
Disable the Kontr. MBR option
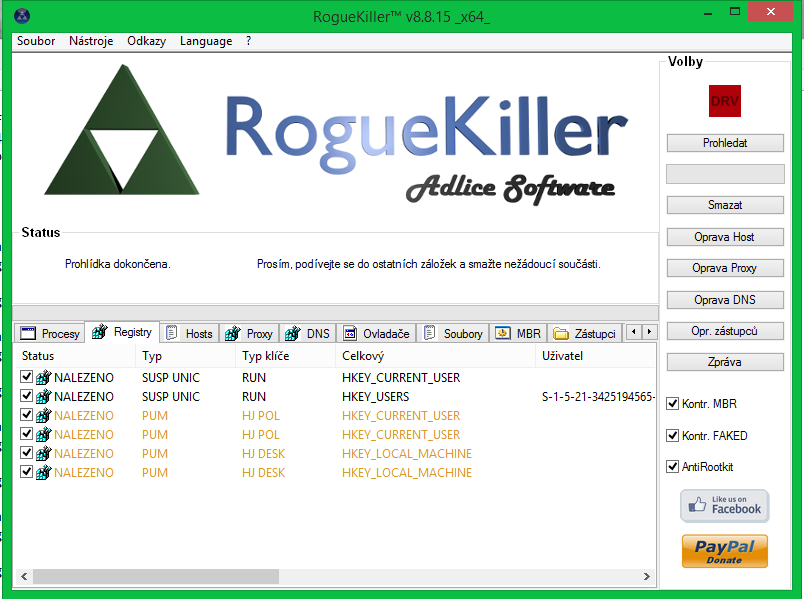point(672,404)
